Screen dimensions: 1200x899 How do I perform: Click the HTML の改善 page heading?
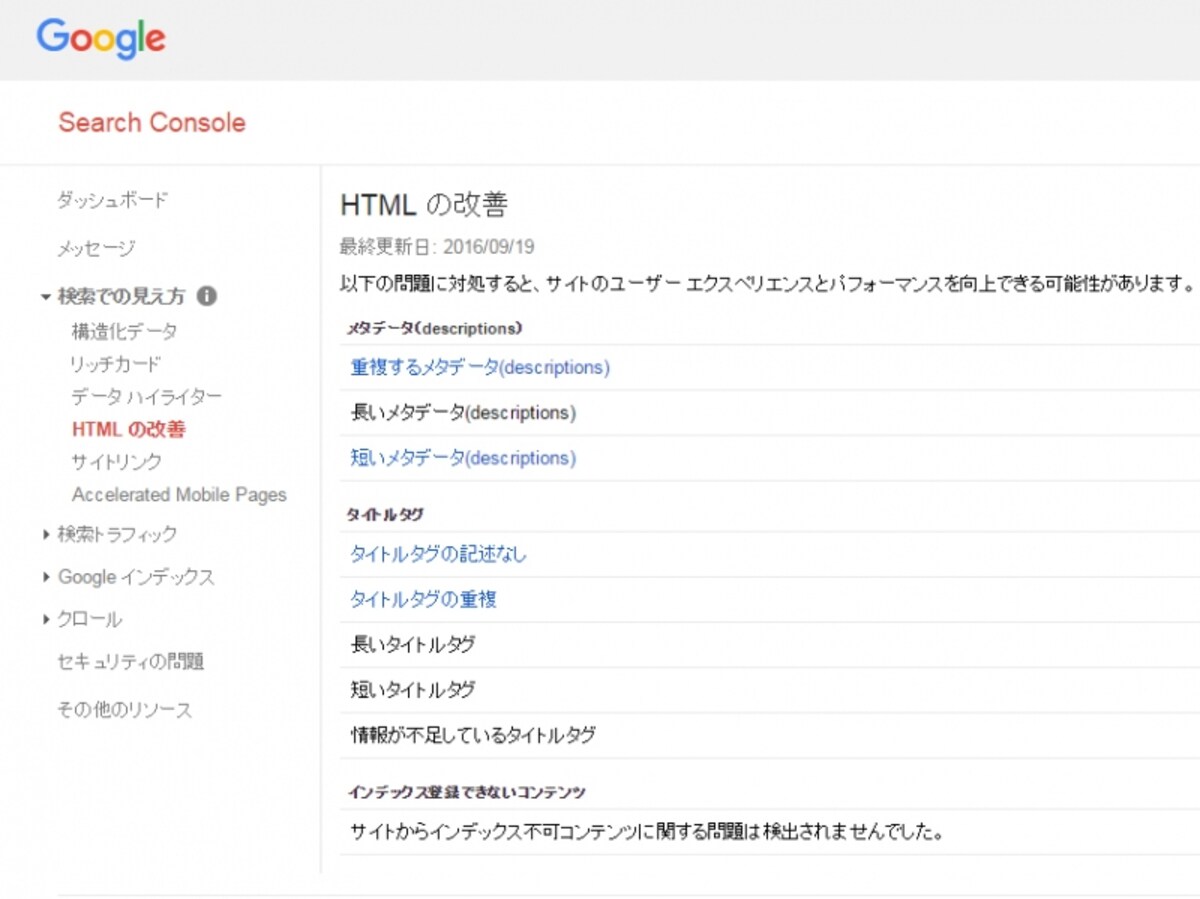click(x=424, y=205)
